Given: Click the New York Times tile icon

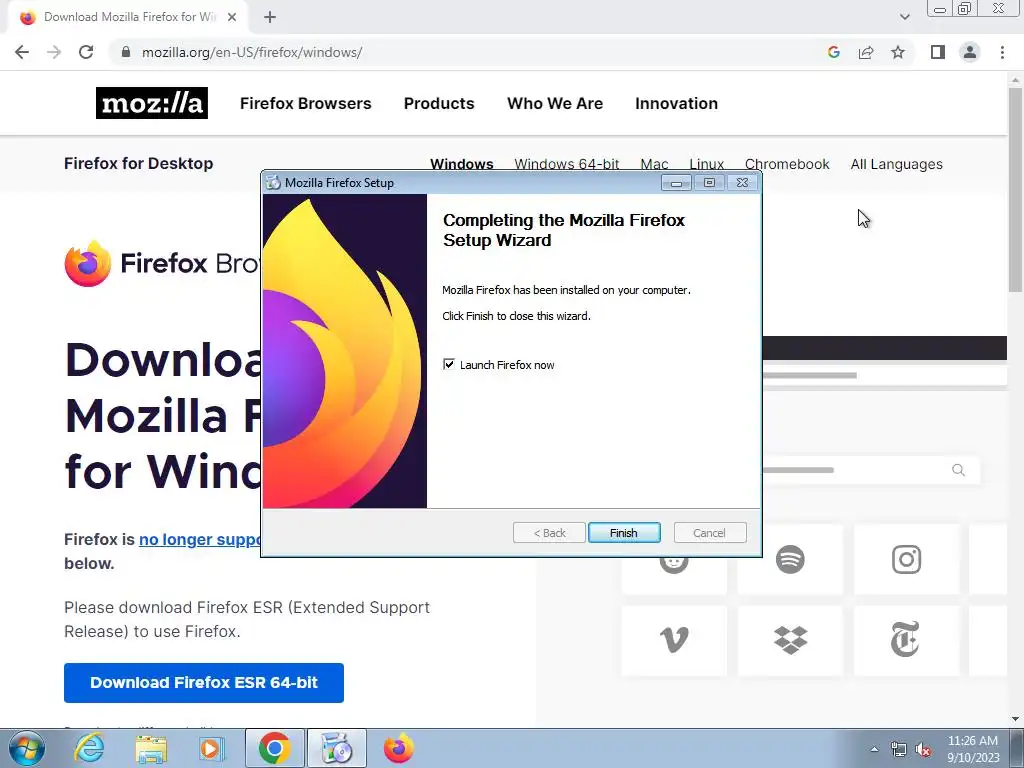Looking at the screenshot, I should coord(905,639).
